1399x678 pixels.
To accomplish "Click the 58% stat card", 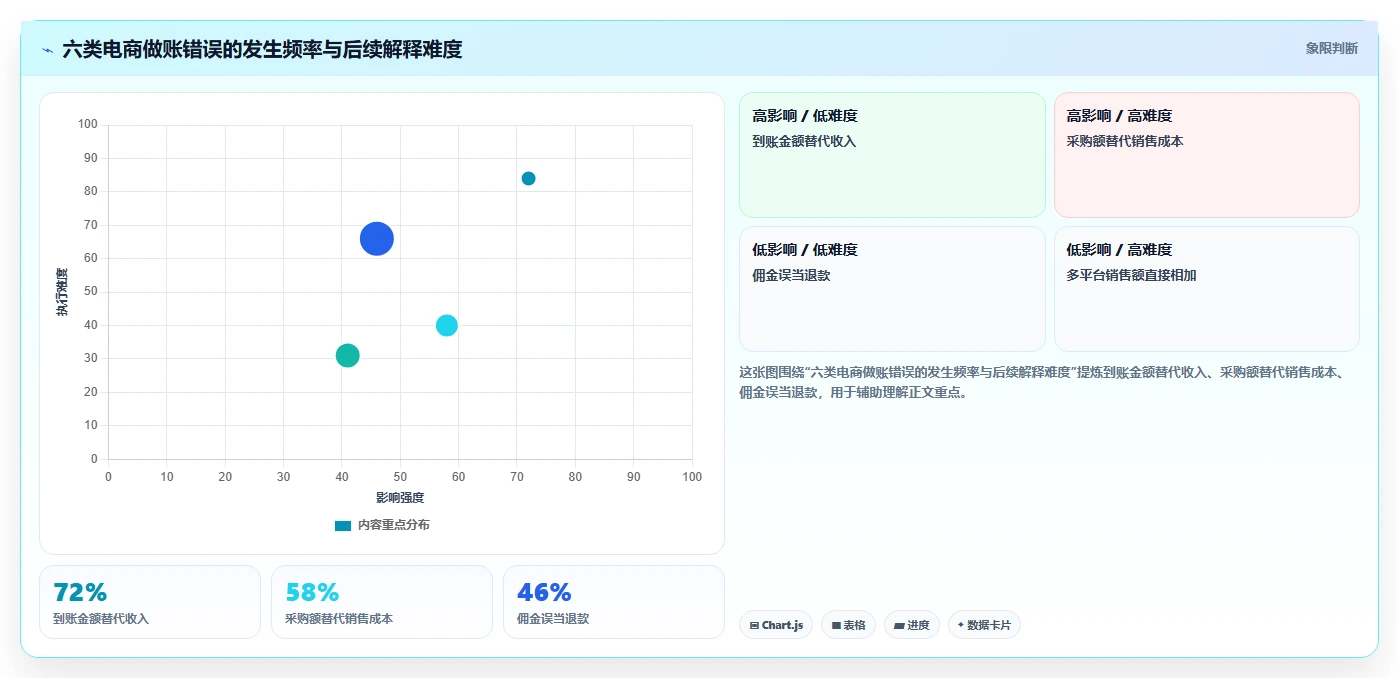I will pyautogui.click(x=382, y=602).
